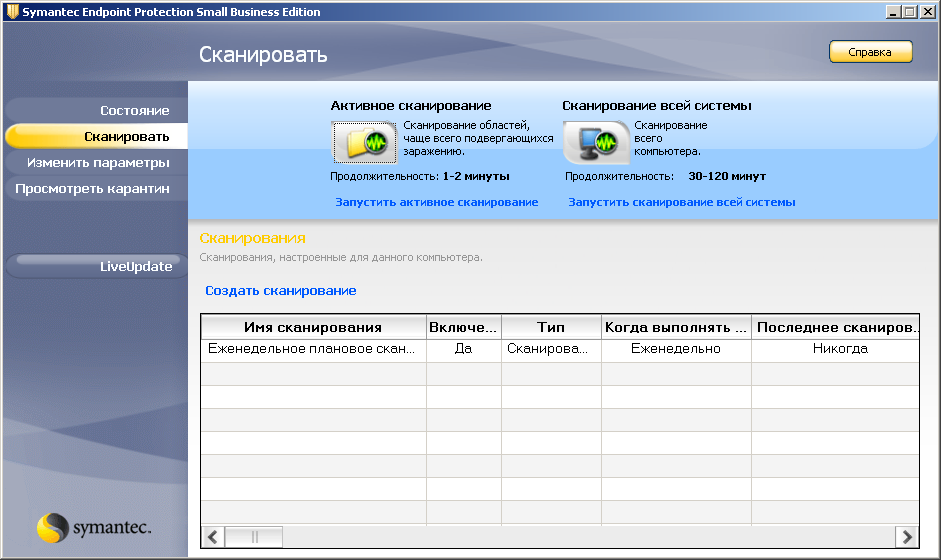This screenshot has width=941, height=560.
Task: Click the Да cell in table
Action: (463, 349)
